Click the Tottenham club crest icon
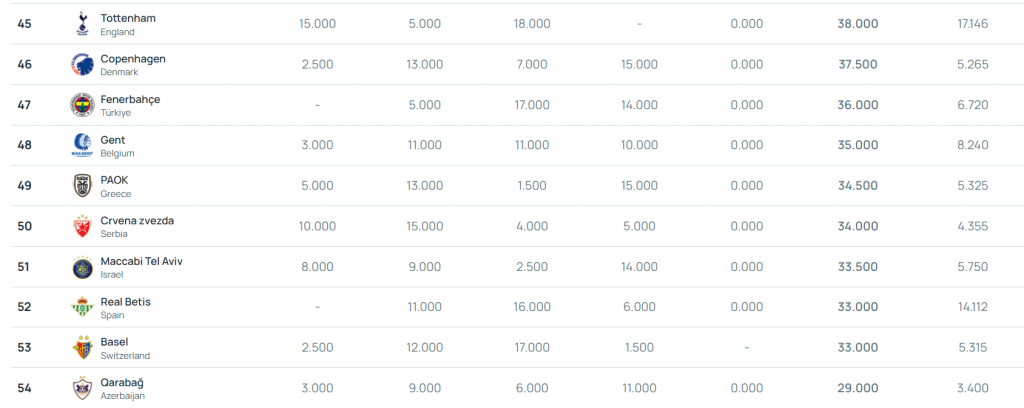Viewport: 1024px width, 408px height. coord(82,24)
